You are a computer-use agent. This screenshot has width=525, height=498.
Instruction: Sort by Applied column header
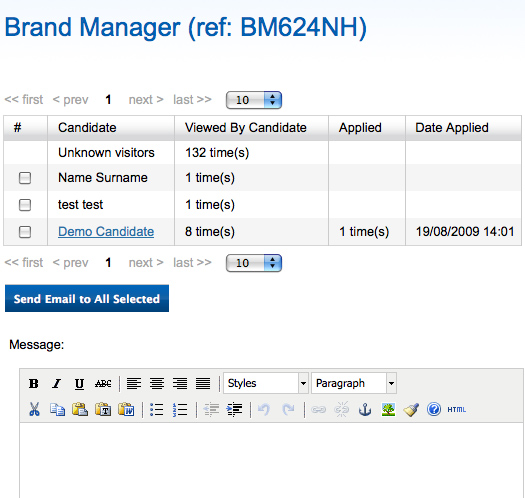367,128
